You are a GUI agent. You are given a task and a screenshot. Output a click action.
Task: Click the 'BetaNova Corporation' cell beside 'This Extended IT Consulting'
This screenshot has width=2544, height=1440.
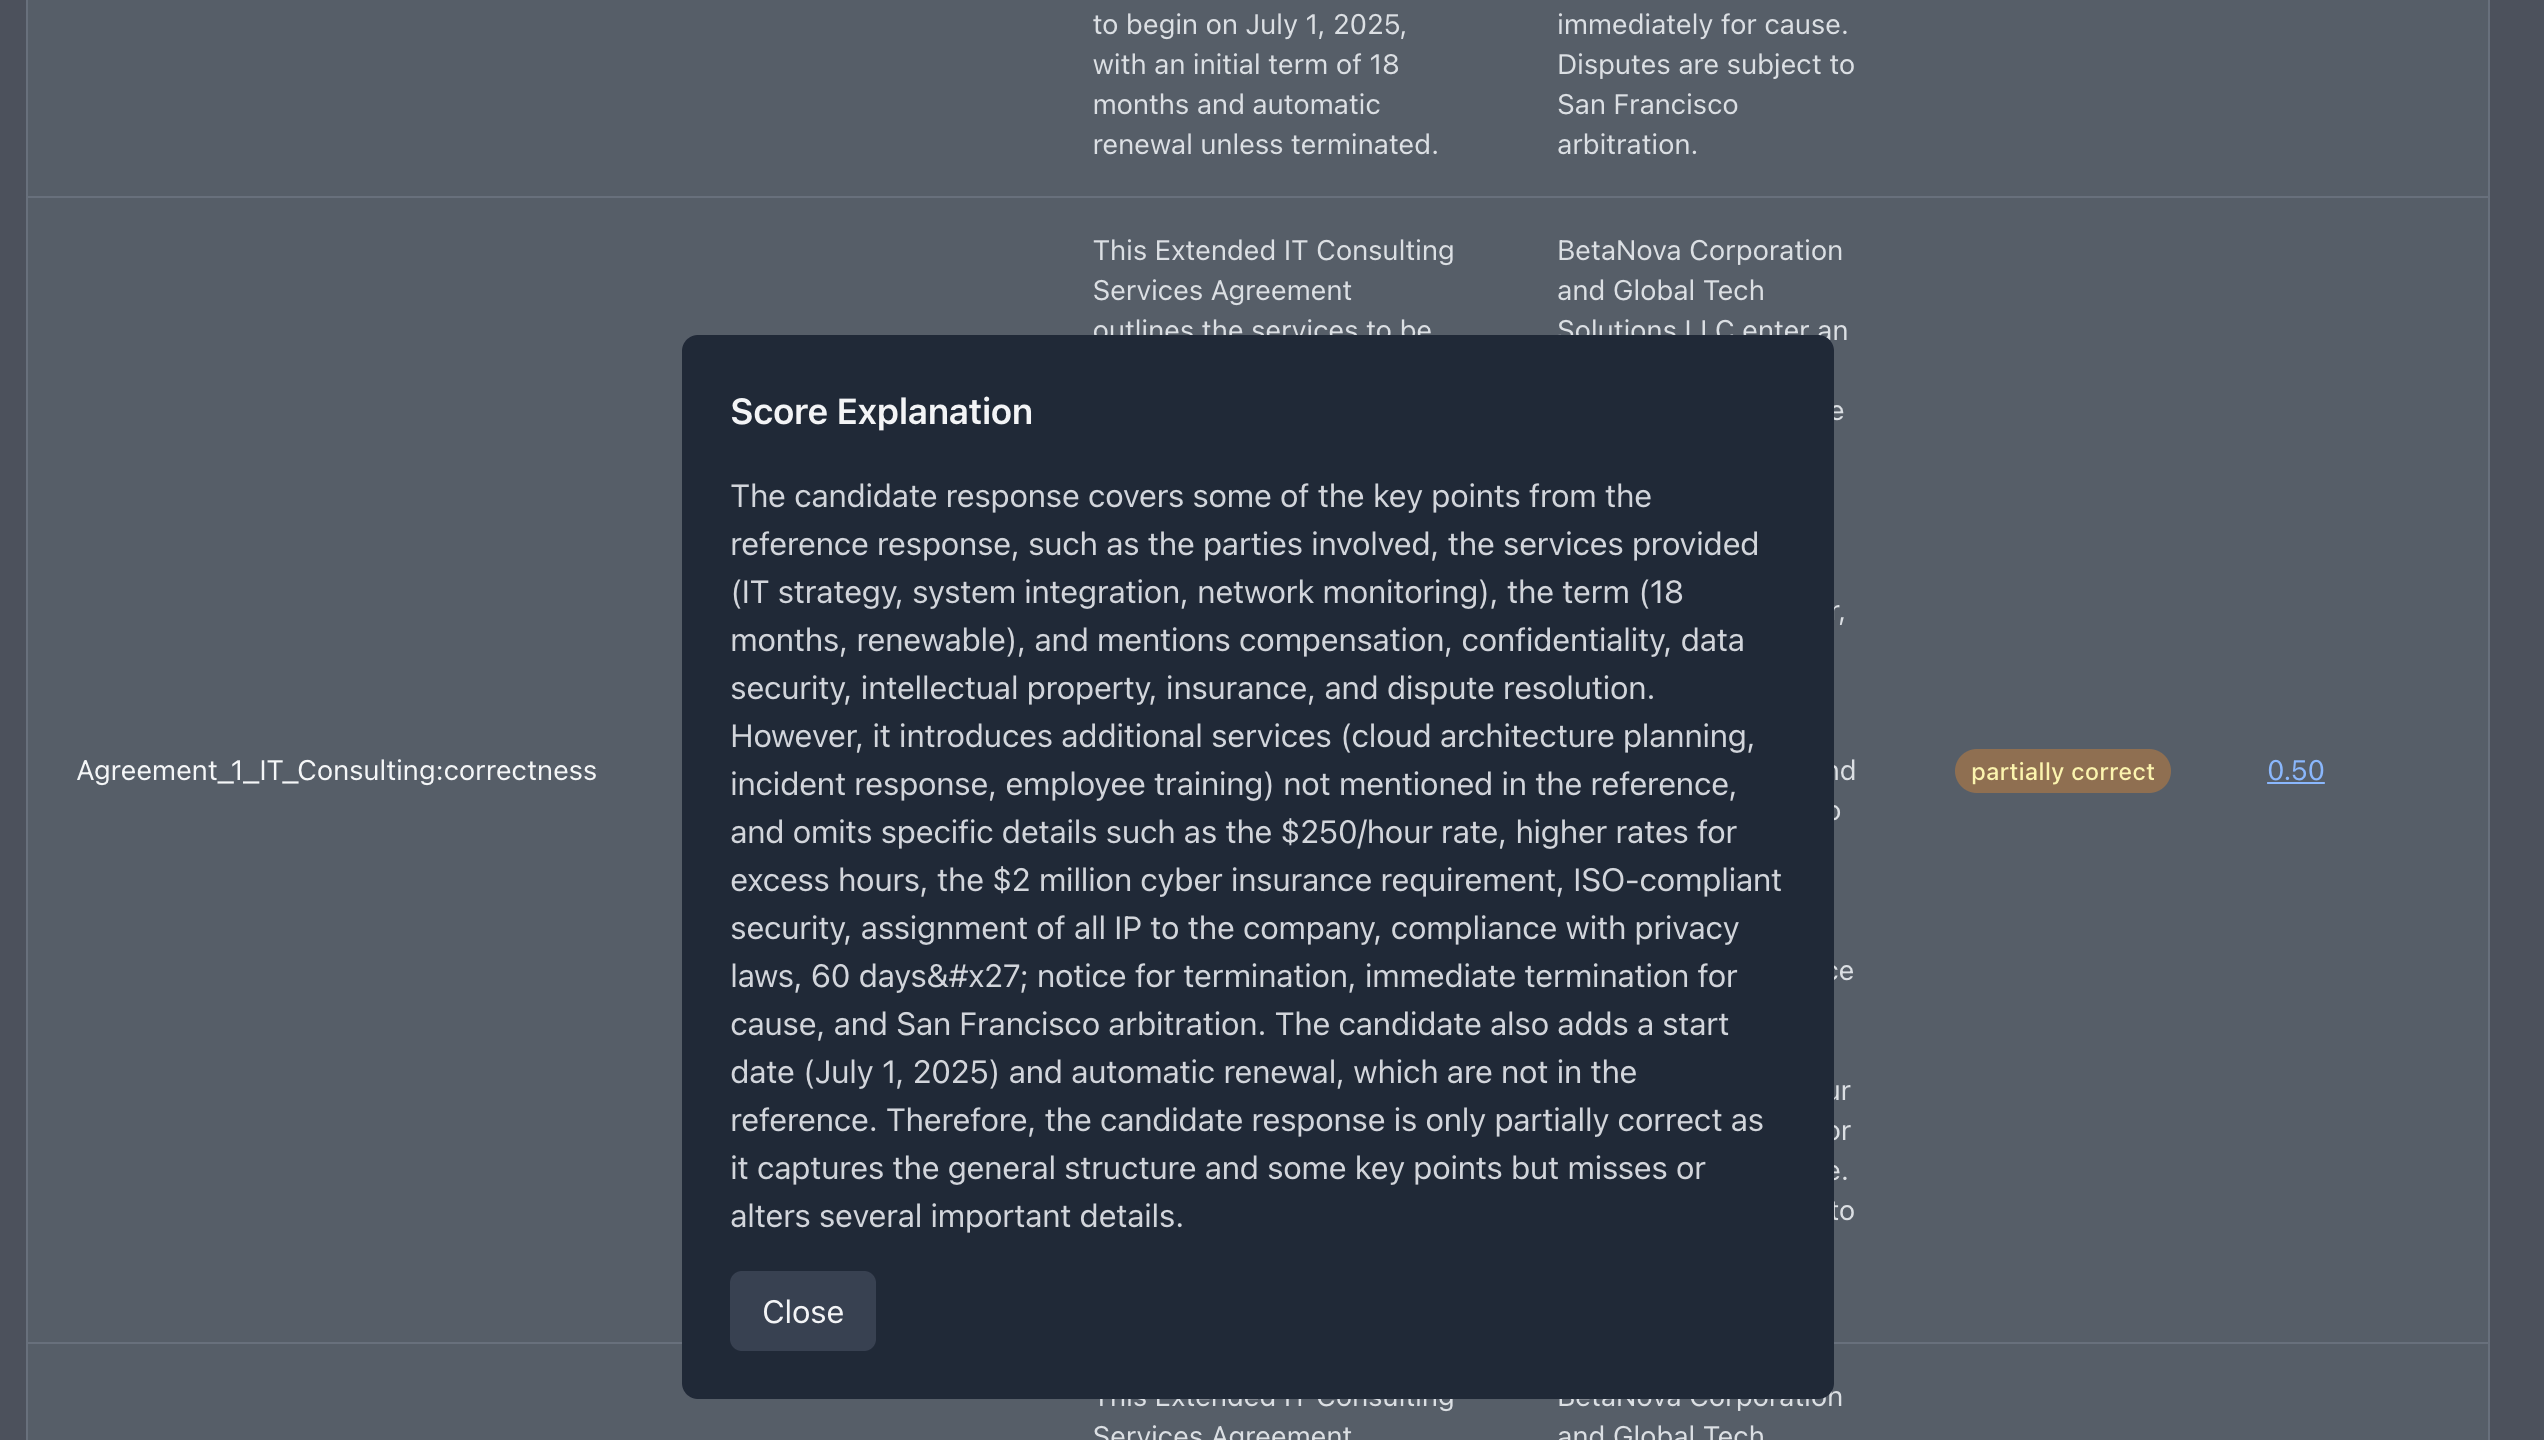tap(1699, 250)
